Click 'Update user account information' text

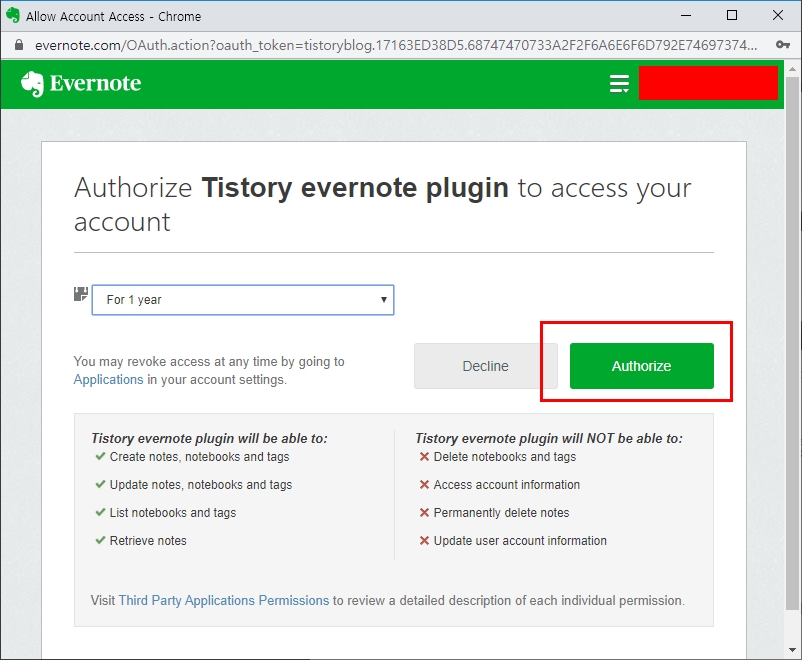tap(520, 541)
